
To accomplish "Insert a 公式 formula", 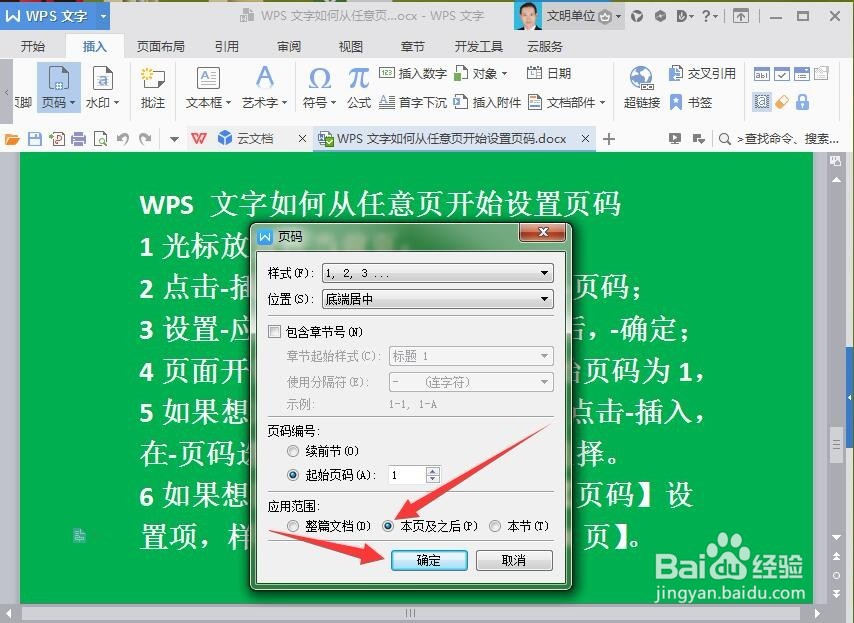I will (x=359, y=87).
